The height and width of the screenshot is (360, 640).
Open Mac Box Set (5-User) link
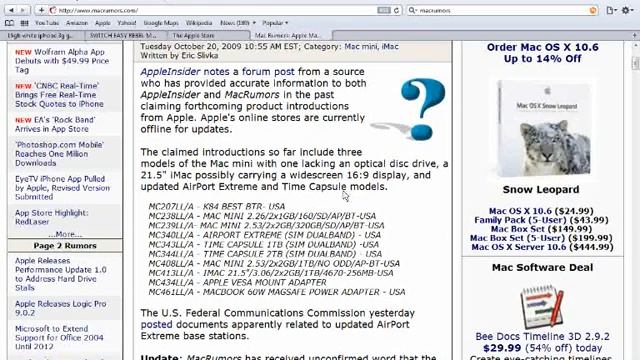point(541,238)
